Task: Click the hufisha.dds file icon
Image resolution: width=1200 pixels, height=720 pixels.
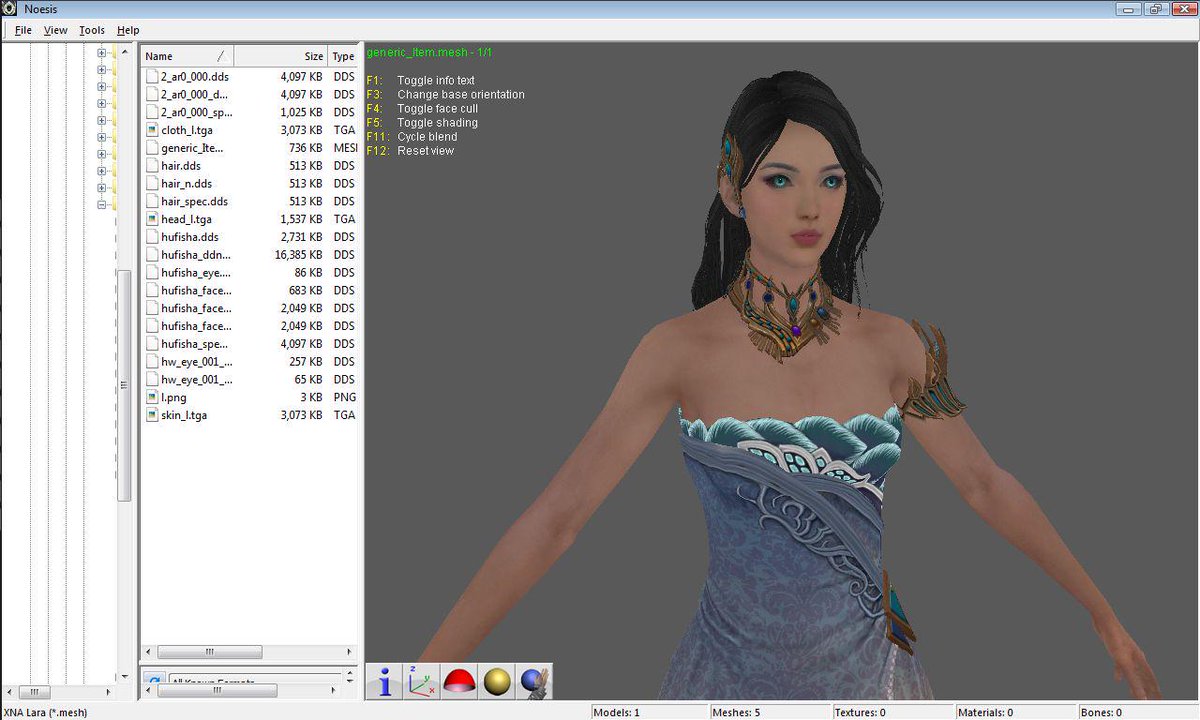Action: [153, 237]
